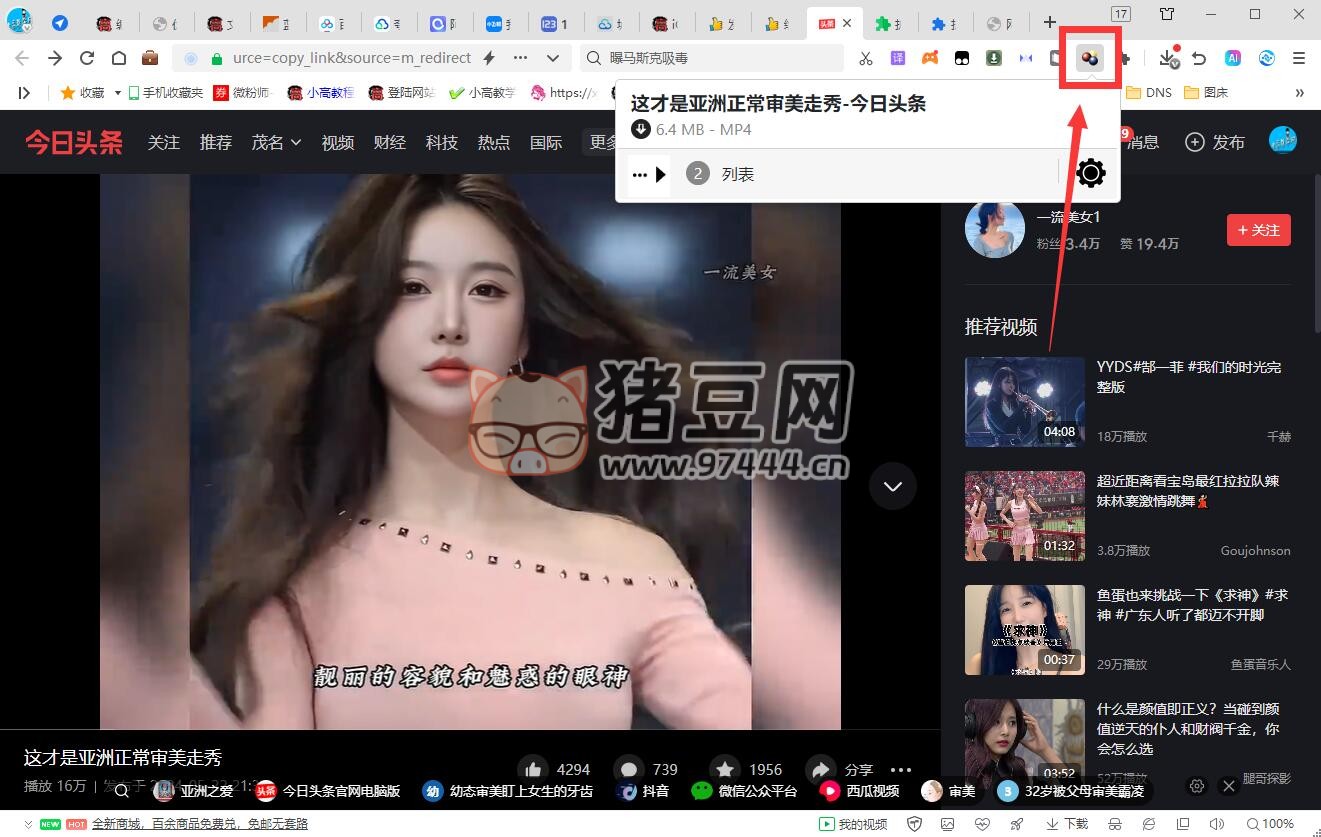Click the lightning speed mode icon
The height and width of the screenshot is (837, 1321).
[x=489, y=58]
